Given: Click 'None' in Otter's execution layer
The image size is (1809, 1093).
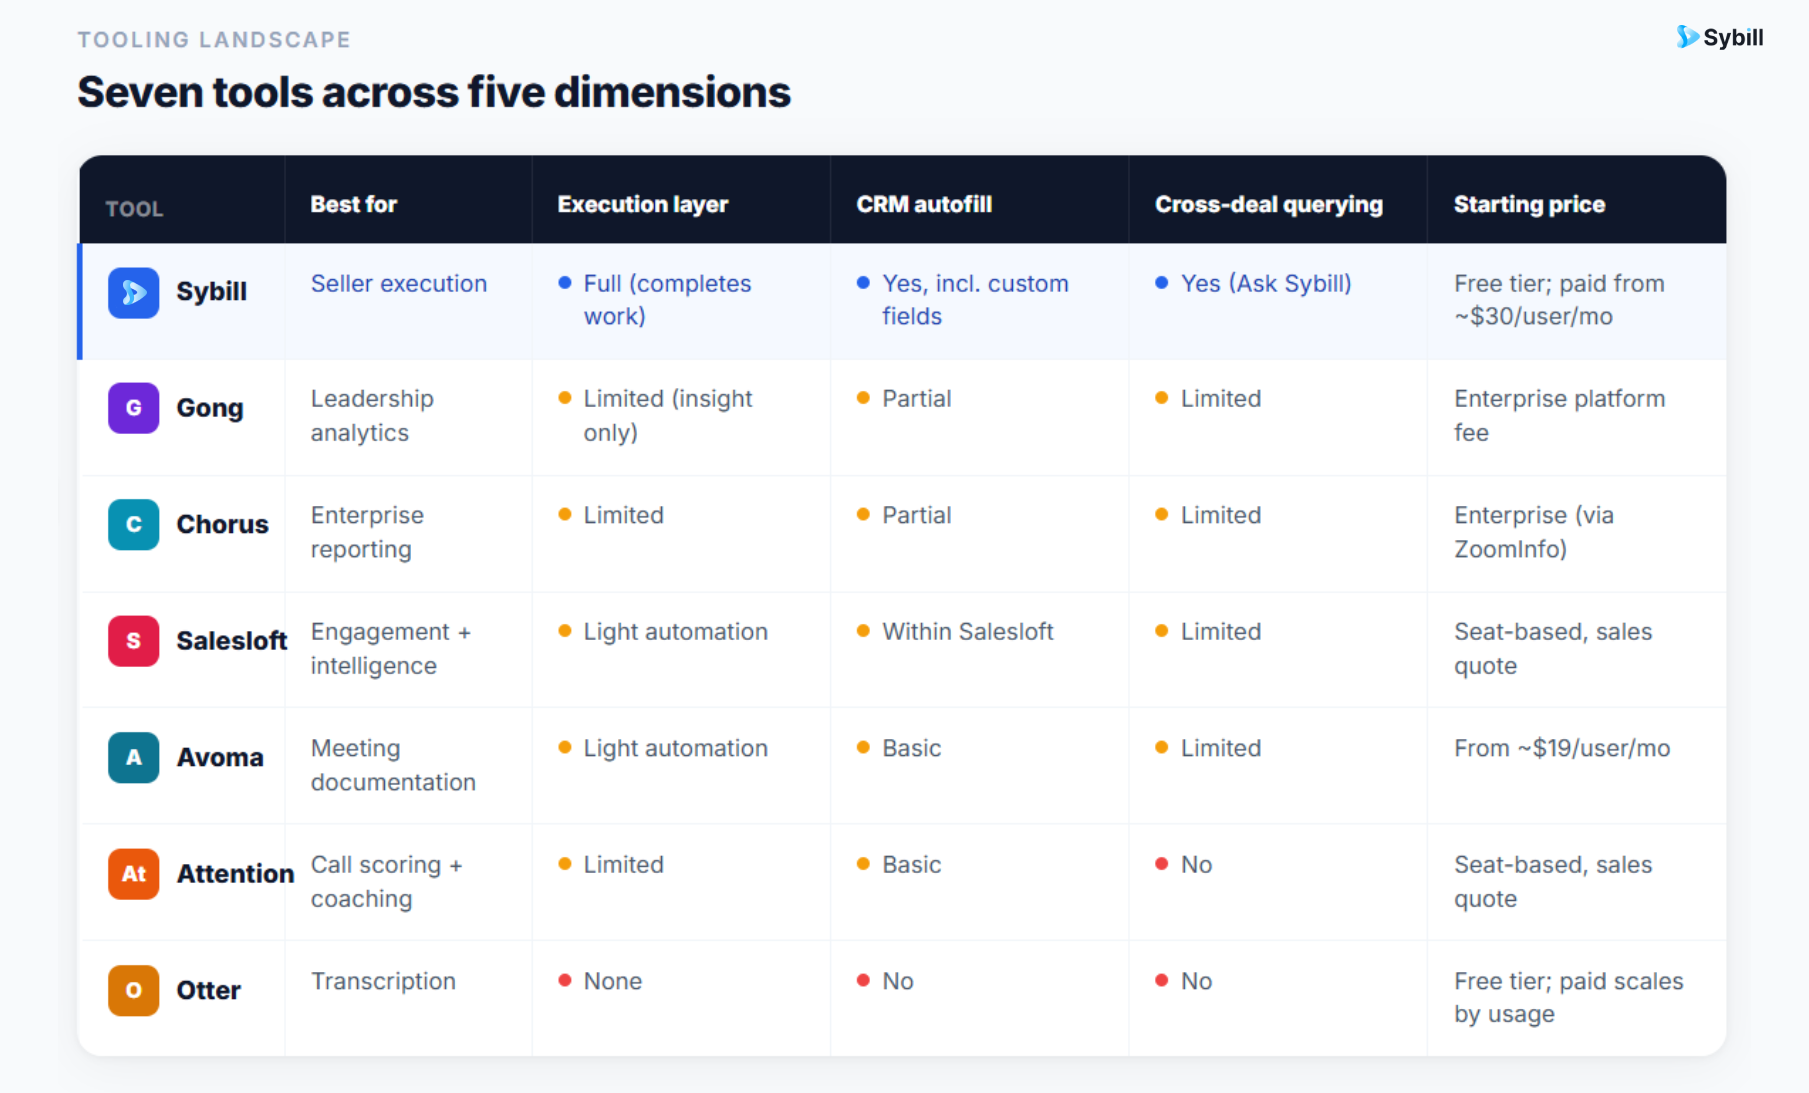Looking at the screenshot, I should tap(613, 982).
